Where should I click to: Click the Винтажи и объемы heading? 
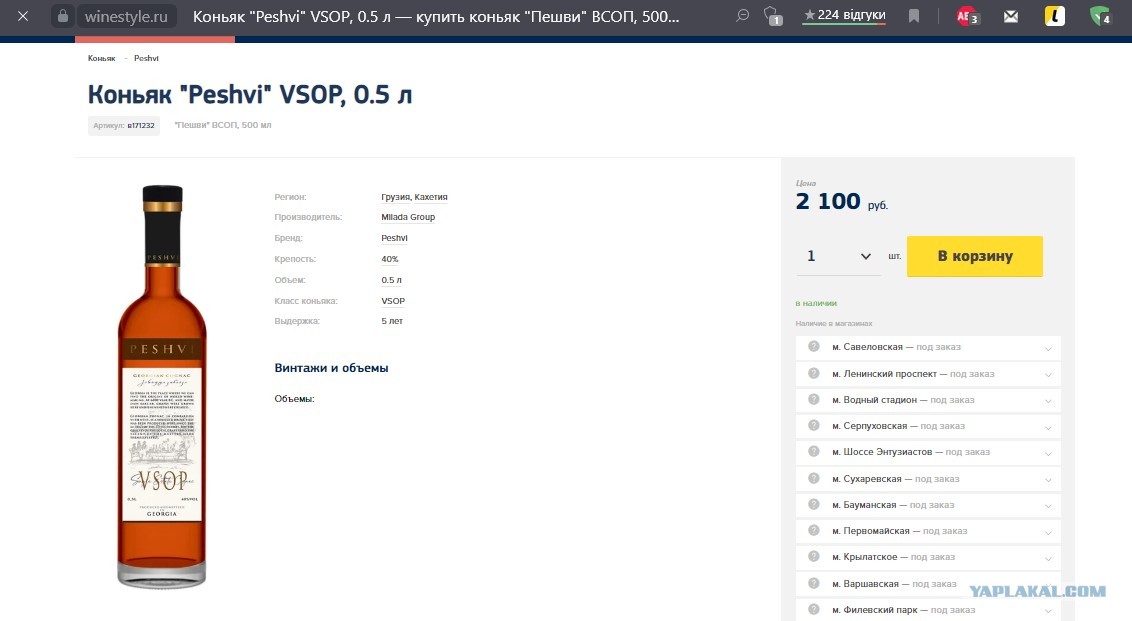click(331, 368)
